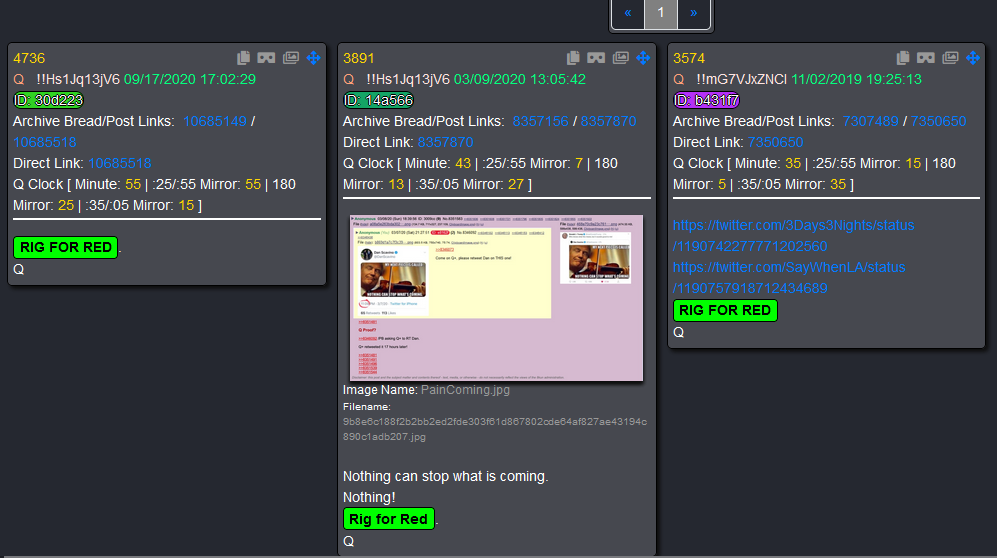997x558 pixels.
Task: Click the Q symbol before !!Hs1Jq13jV6 in 4736
Action: (x=19, y=79)
